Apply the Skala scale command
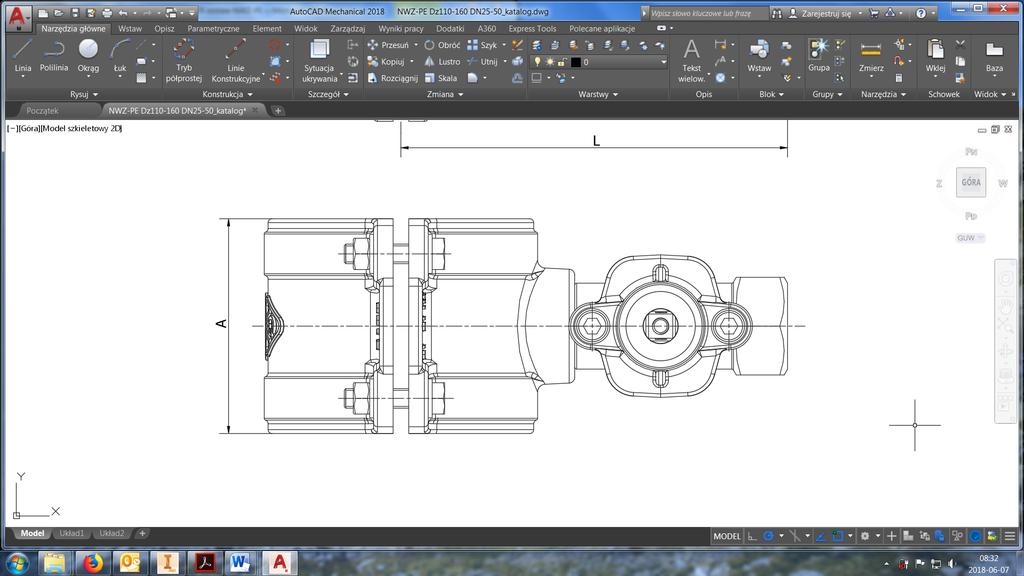This screenshot has height=576, width=1024. pos(441,78)
